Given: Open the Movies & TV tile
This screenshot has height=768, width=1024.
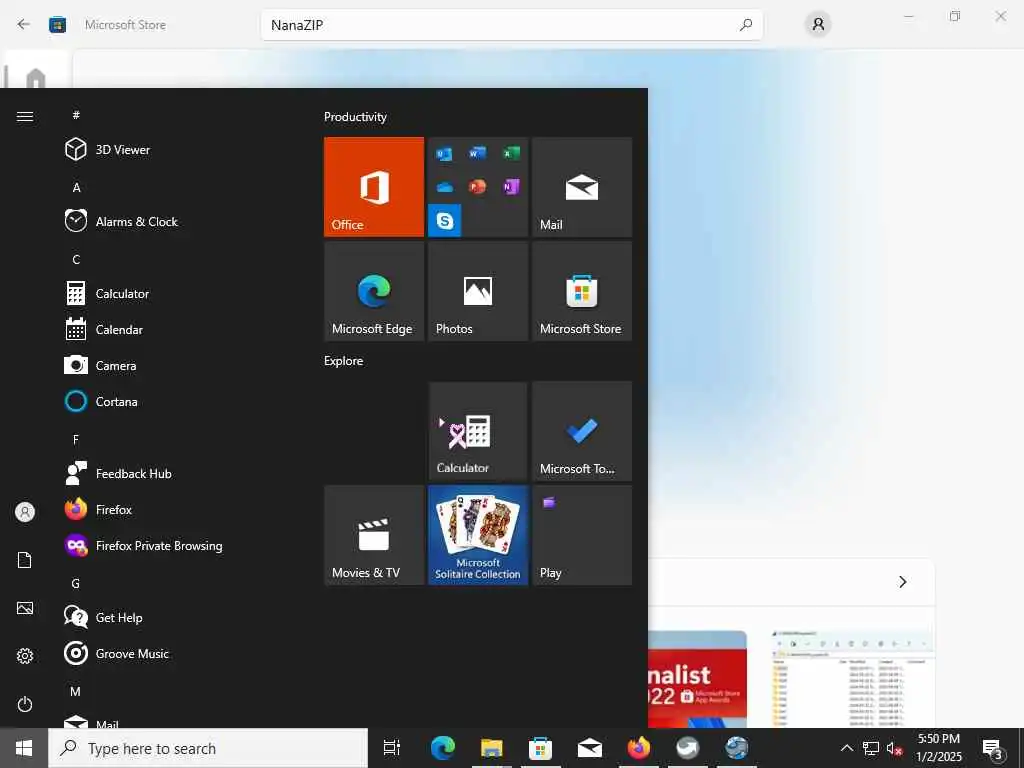Looking at the screenshot, I should [374, 535].
